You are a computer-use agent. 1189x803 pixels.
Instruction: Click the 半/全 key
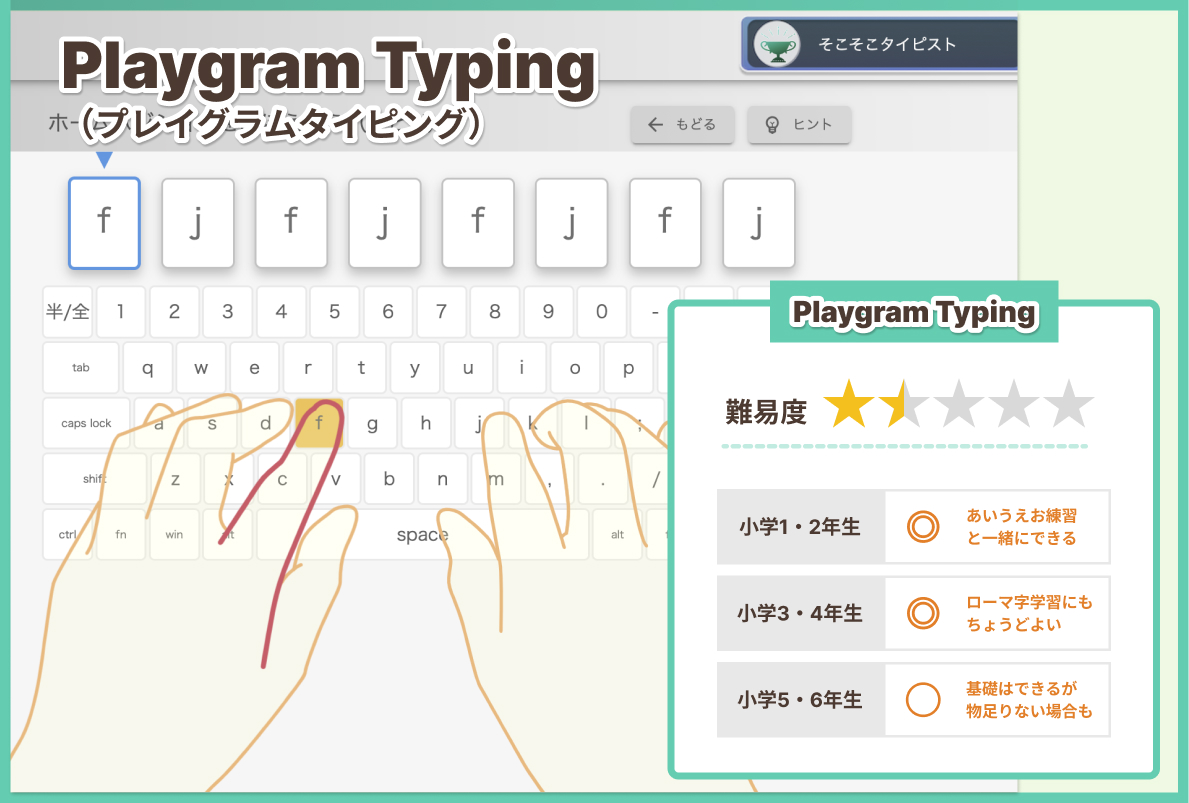click(67, 312)
